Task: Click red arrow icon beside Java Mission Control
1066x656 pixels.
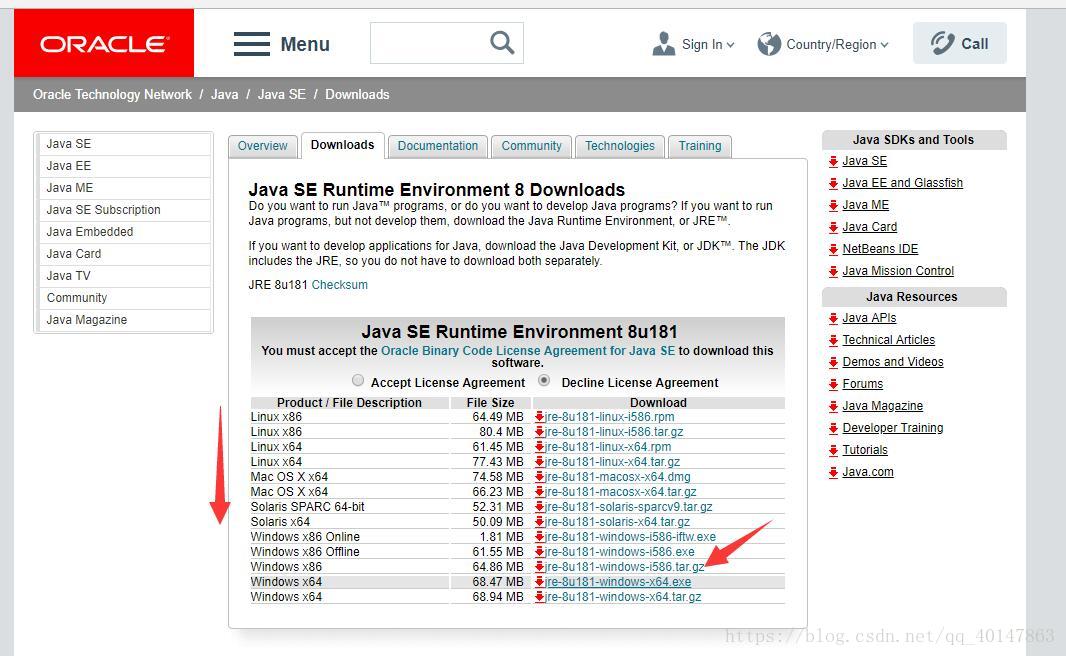Action: point(833,271)
